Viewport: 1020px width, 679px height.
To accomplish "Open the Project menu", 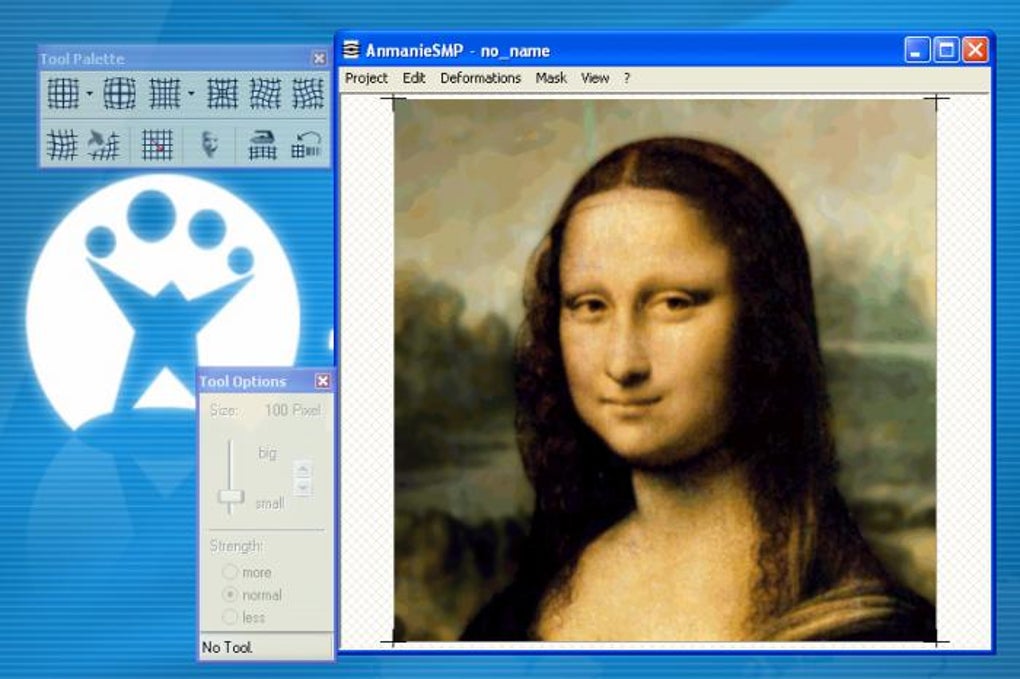I will [366, 78].
